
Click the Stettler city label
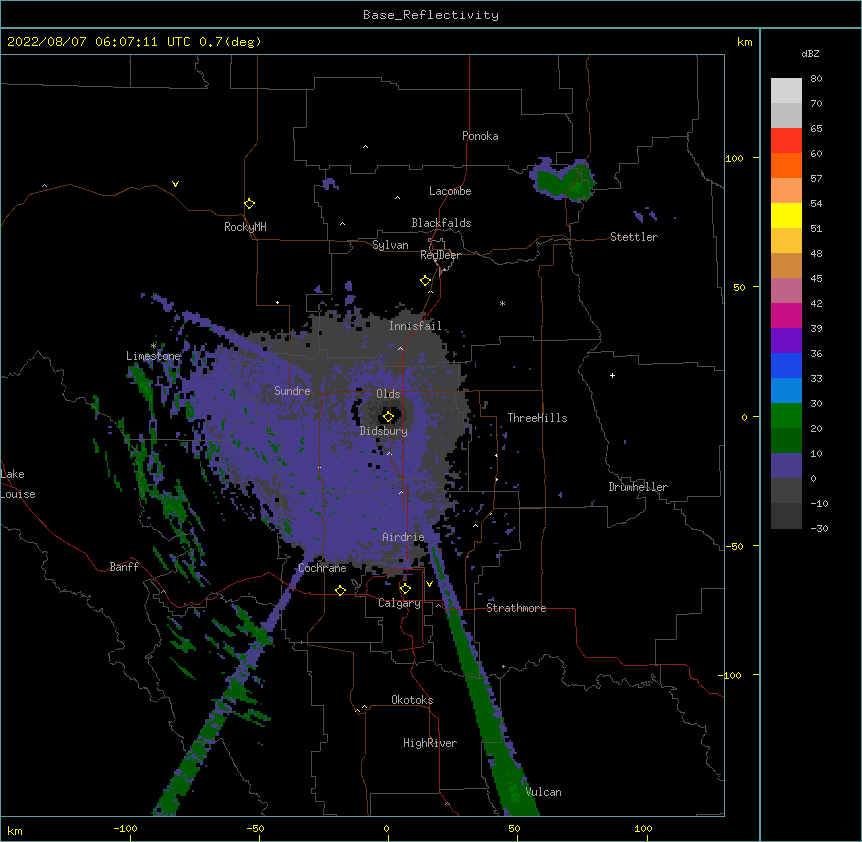click(x=634, y=237)
